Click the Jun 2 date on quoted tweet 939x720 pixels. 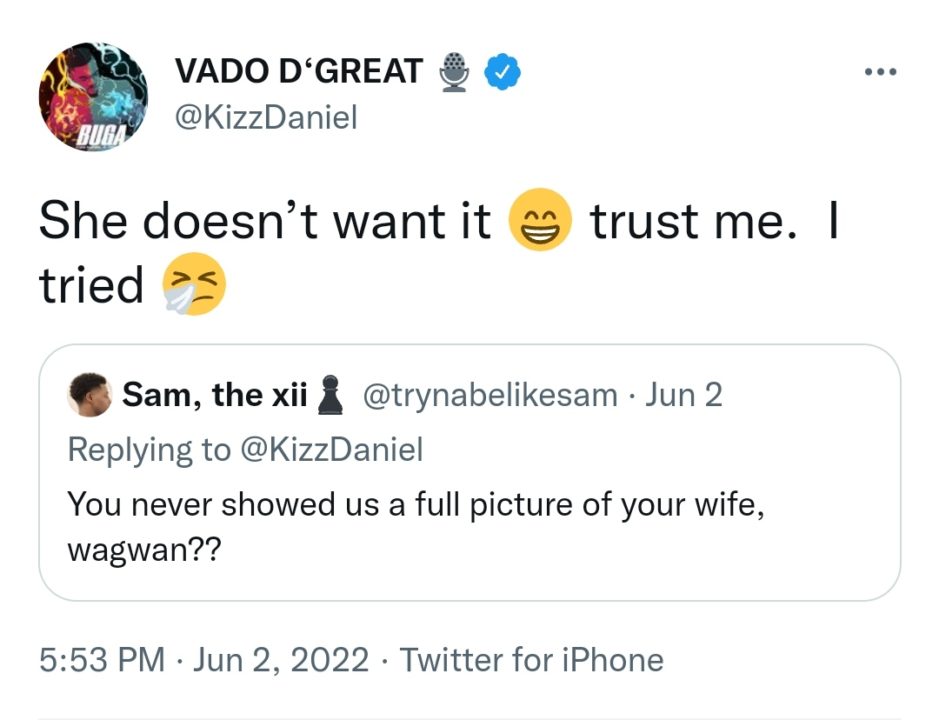684,396
